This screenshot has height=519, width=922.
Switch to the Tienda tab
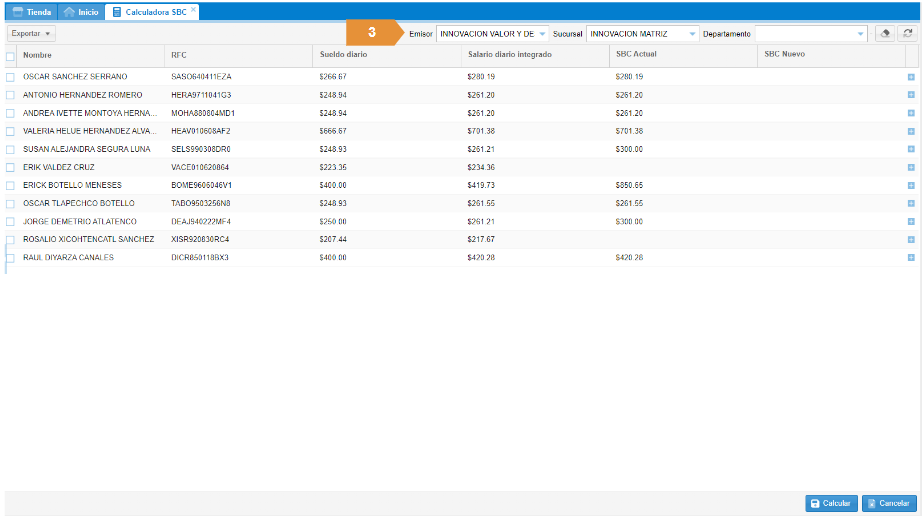(x=32, y=12)
